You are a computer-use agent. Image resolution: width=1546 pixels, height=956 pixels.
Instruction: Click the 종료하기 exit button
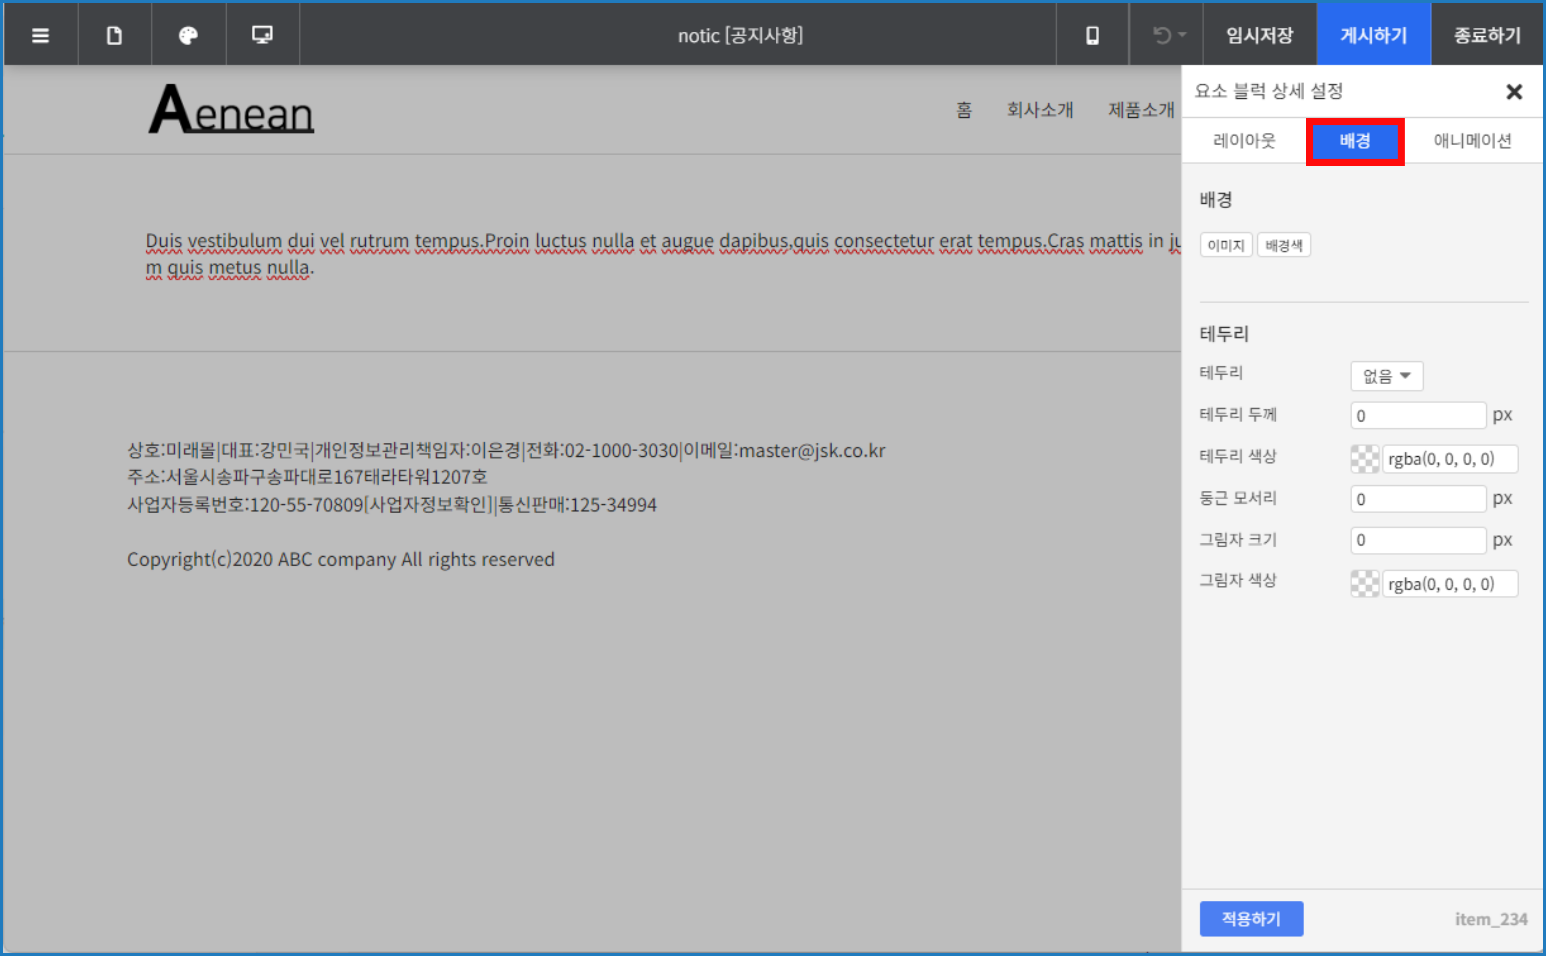[x=1487, y=36]
